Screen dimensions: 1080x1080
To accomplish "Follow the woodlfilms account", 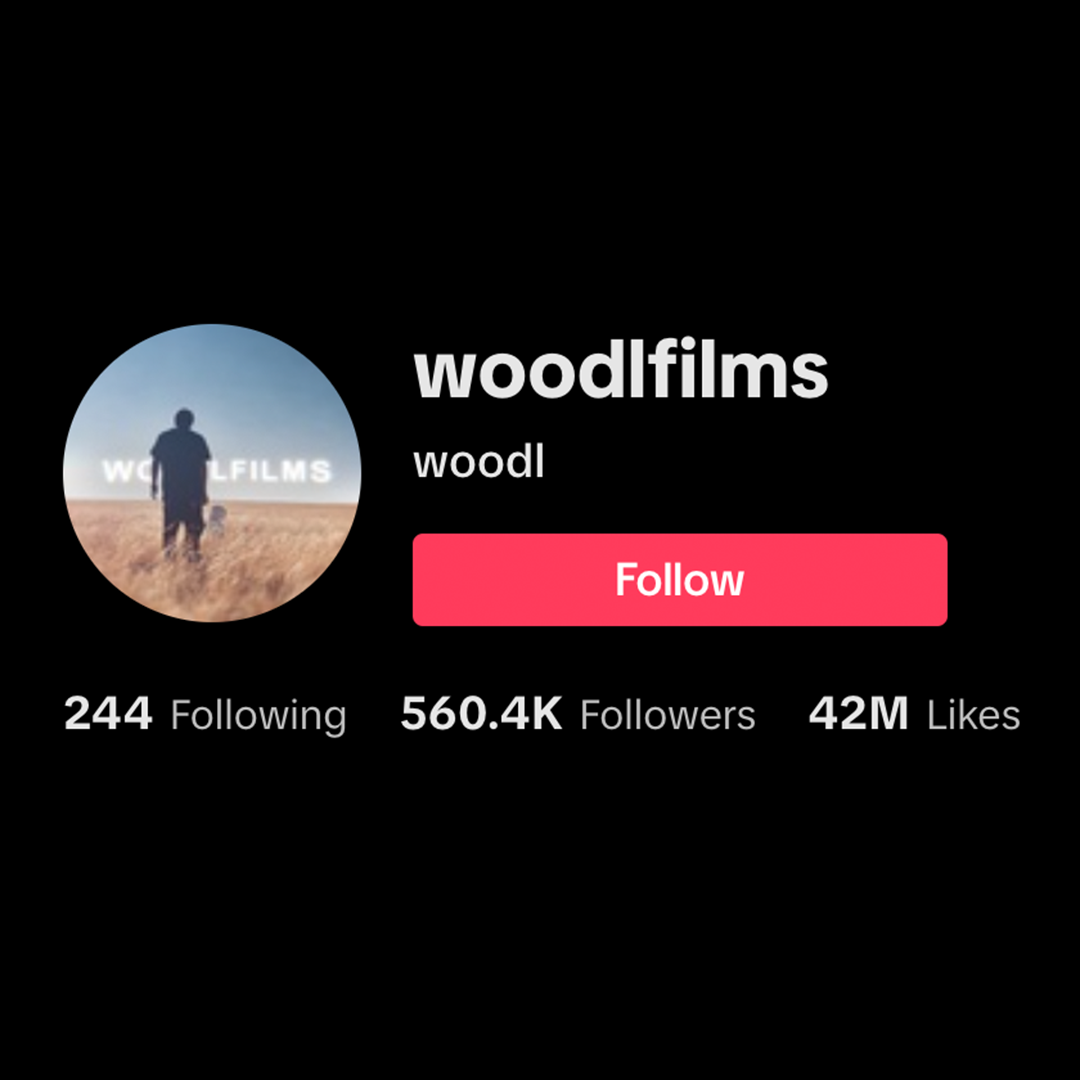I will (680, 579).
